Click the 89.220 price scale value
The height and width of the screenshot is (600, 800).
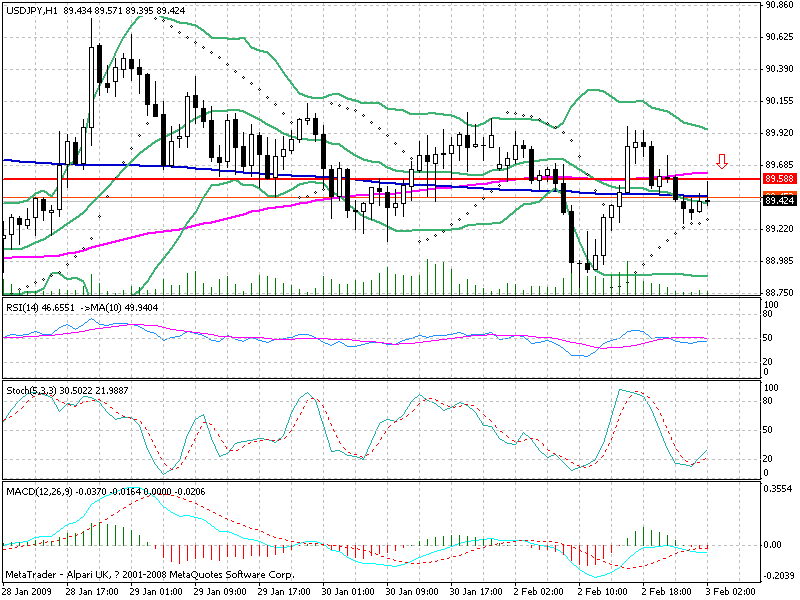[780, 229]
